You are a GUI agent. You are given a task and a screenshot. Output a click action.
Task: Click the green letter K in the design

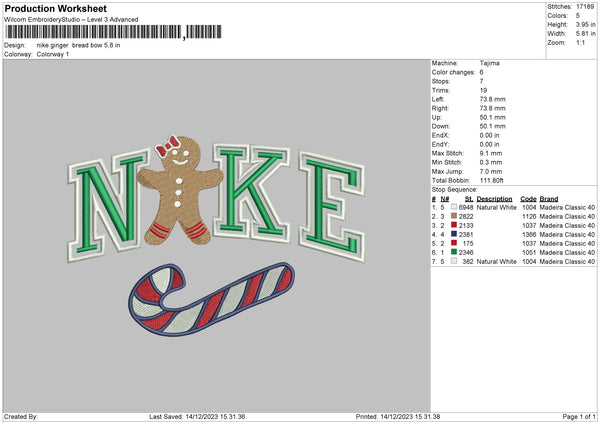(252, 191)
